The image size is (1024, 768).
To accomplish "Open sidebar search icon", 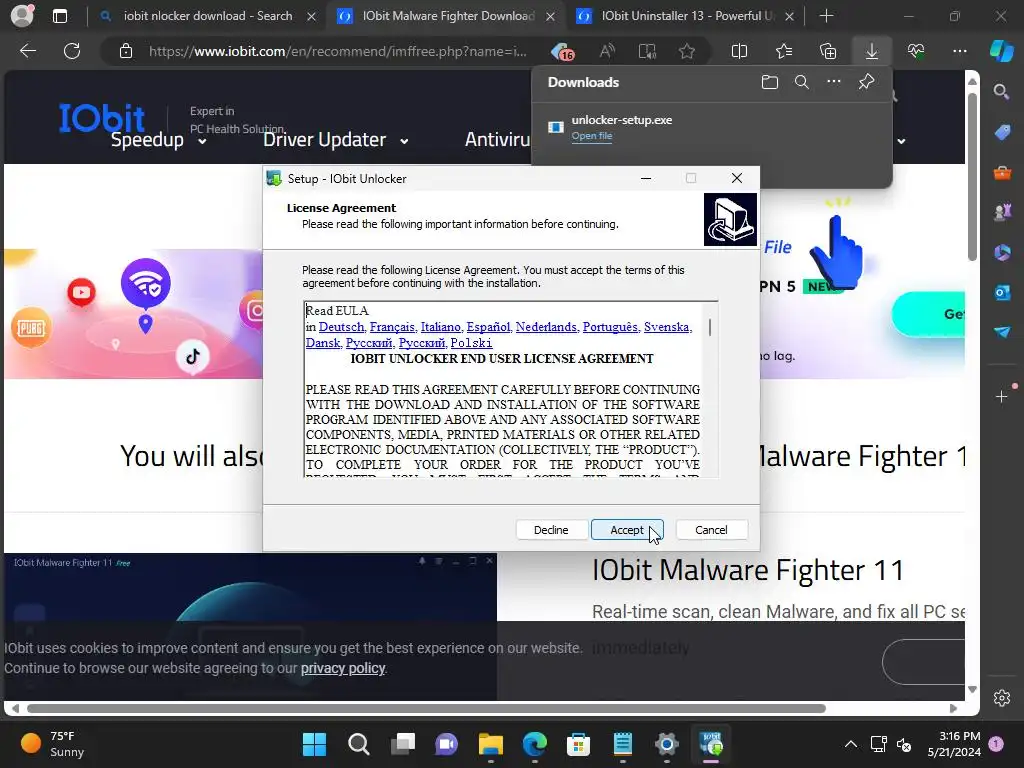I will point(1001,92).
